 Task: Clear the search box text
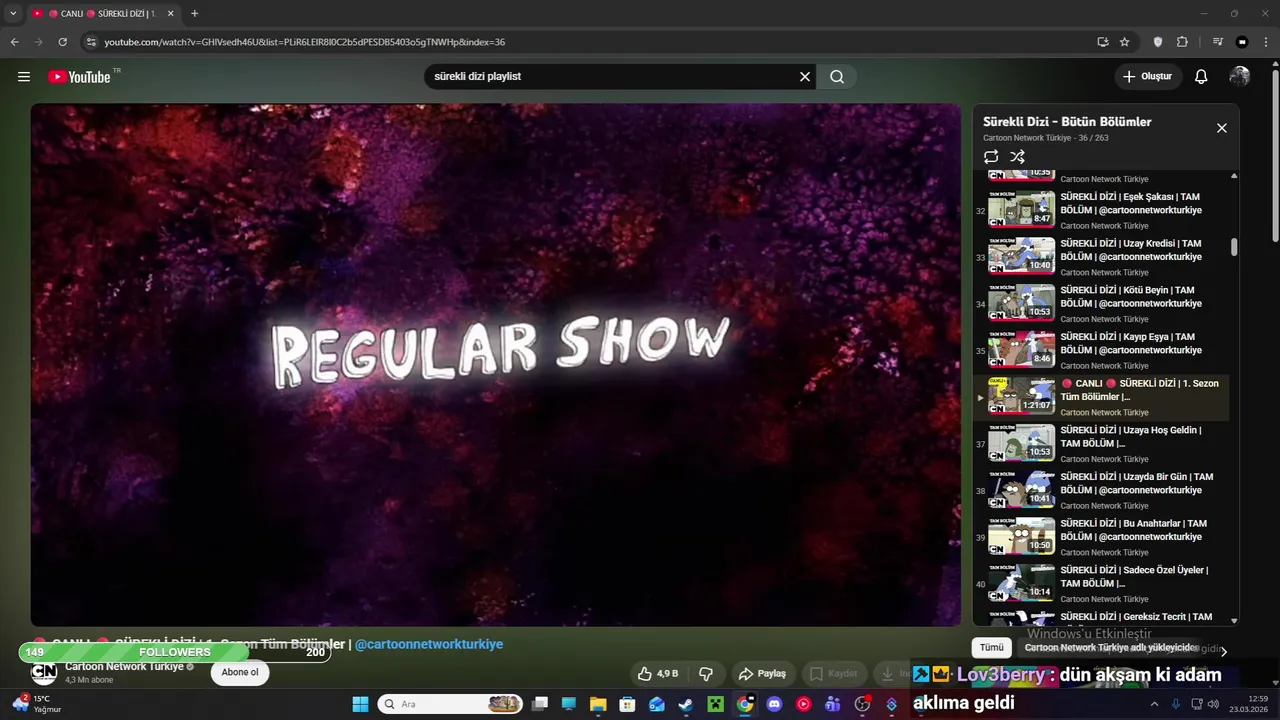click(x=804, y=76)
